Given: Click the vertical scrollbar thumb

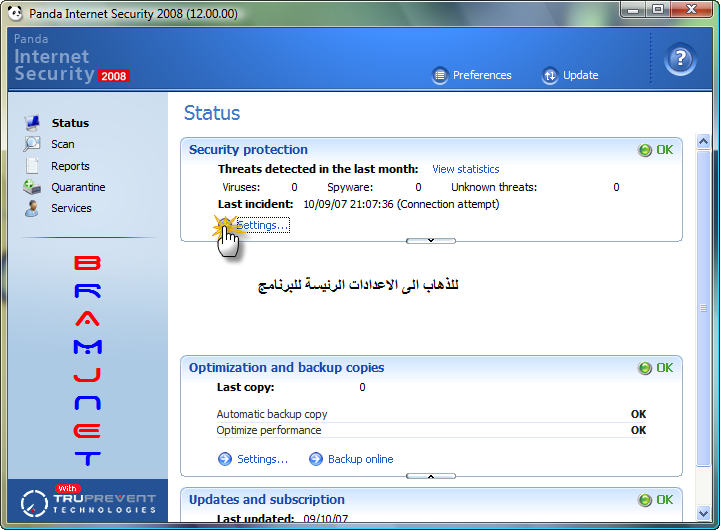Looking at the screenshot, I should pos(703,308).
